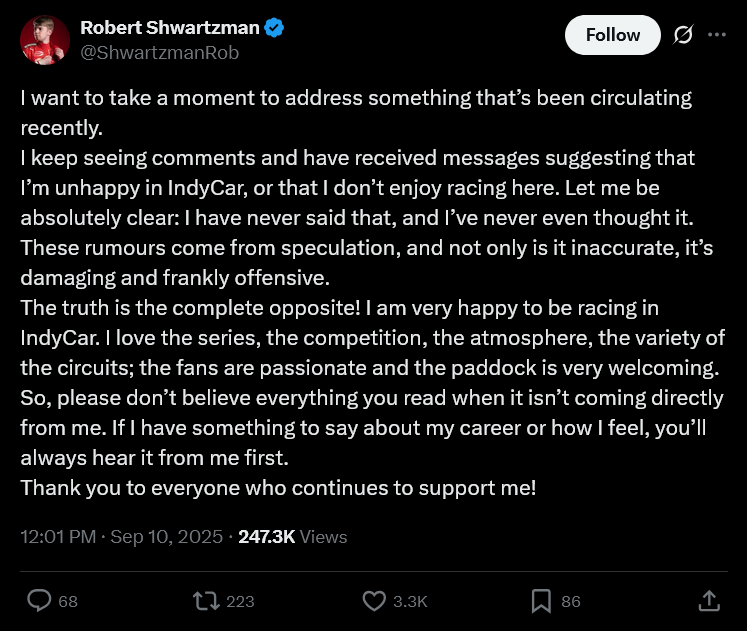
Task: Open the @ShwartzmanRob handle link
Action: pos(159,53)
